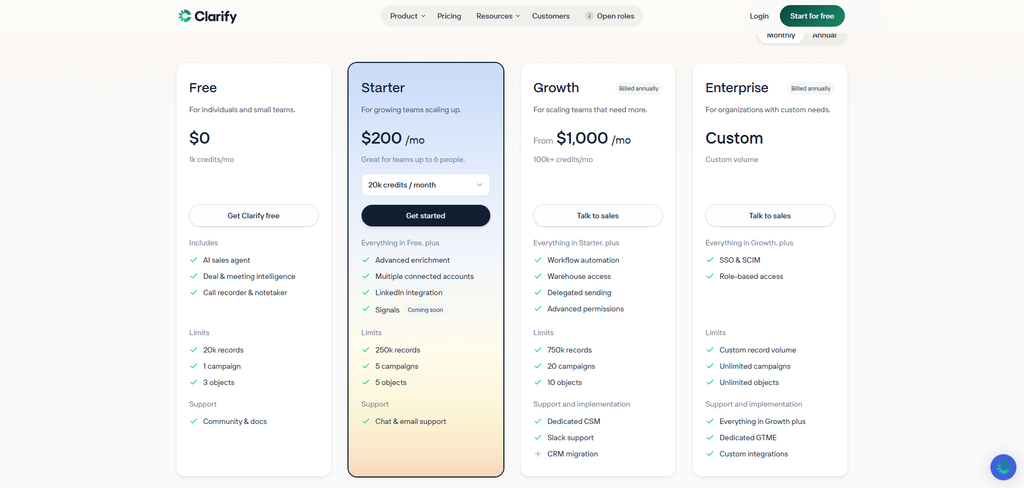This screenshot has height=488, width=1024.
Task: Click 100k+ credits/mo text
Action: [563, 159]
